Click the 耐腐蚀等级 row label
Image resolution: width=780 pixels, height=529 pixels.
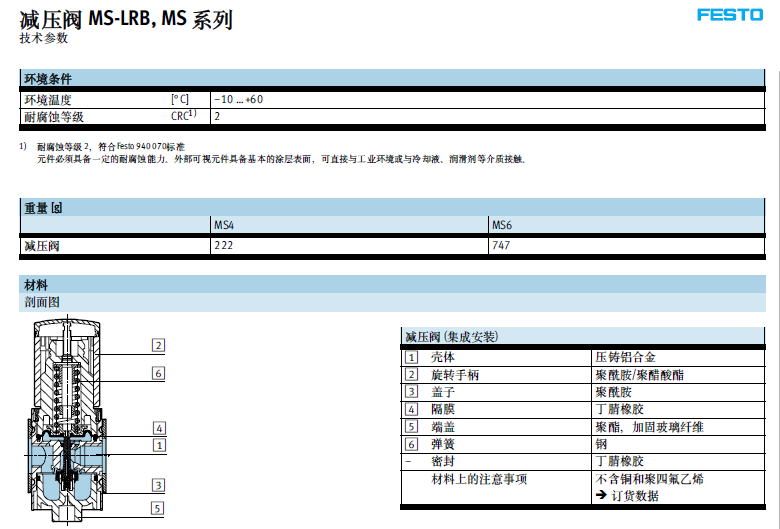click(x=54, y=117)
